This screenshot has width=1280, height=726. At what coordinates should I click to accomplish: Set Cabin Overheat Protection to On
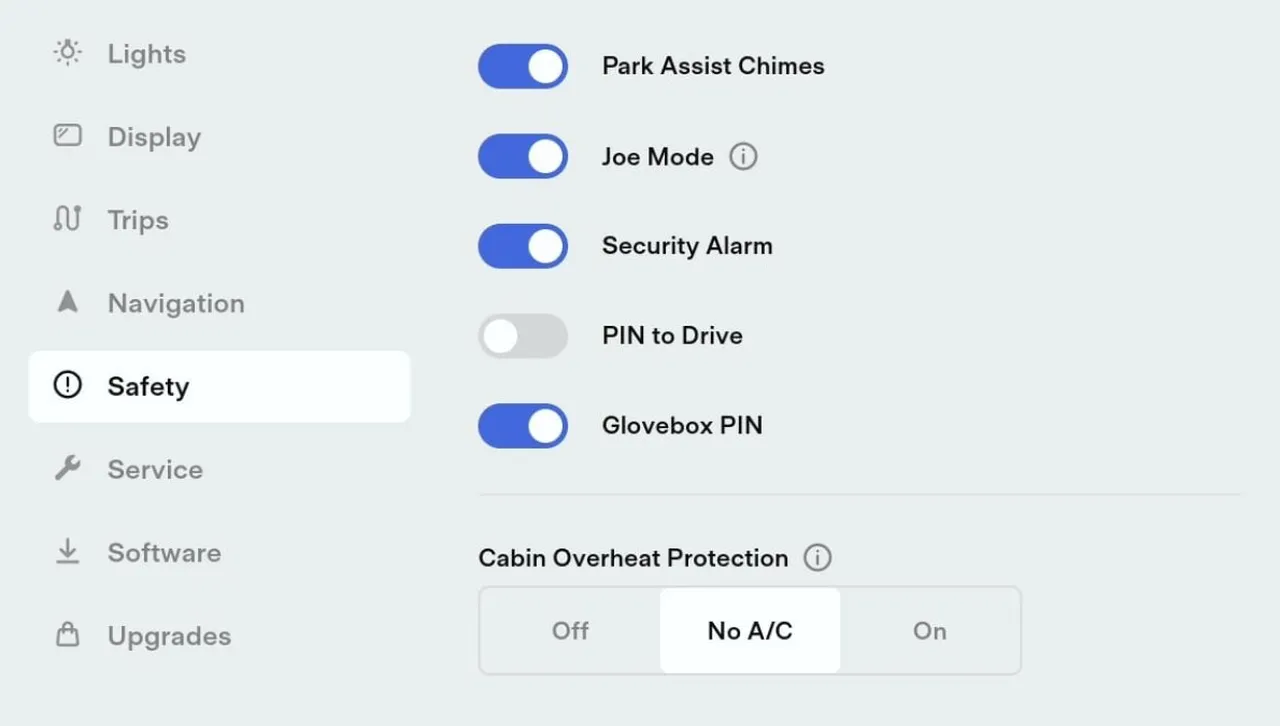pyautogui.click(x=929, y=631)
